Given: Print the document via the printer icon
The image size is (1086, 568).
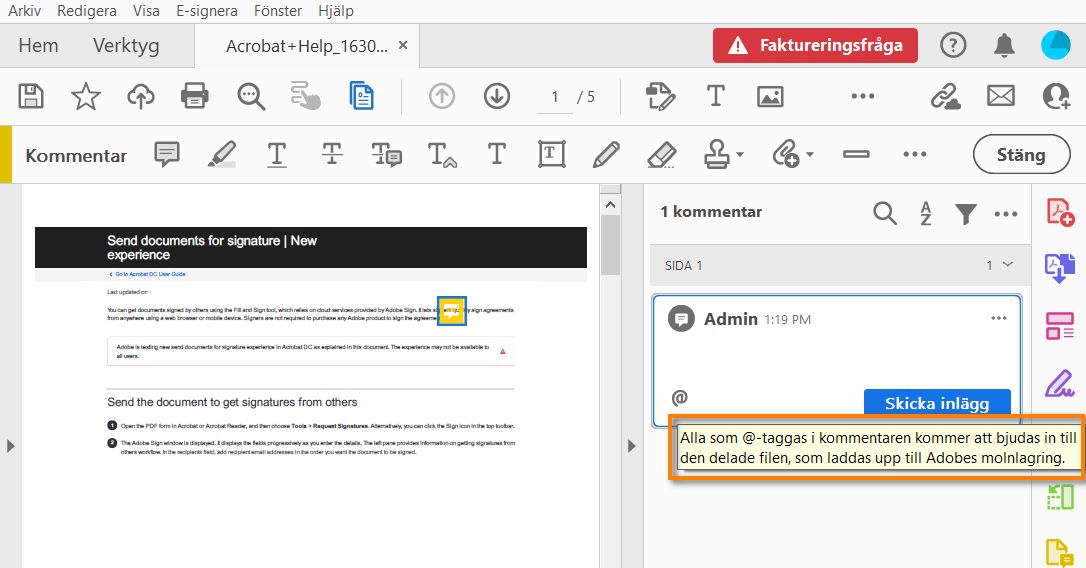Looking at the screenshot, I should click(x=195, y=96).
